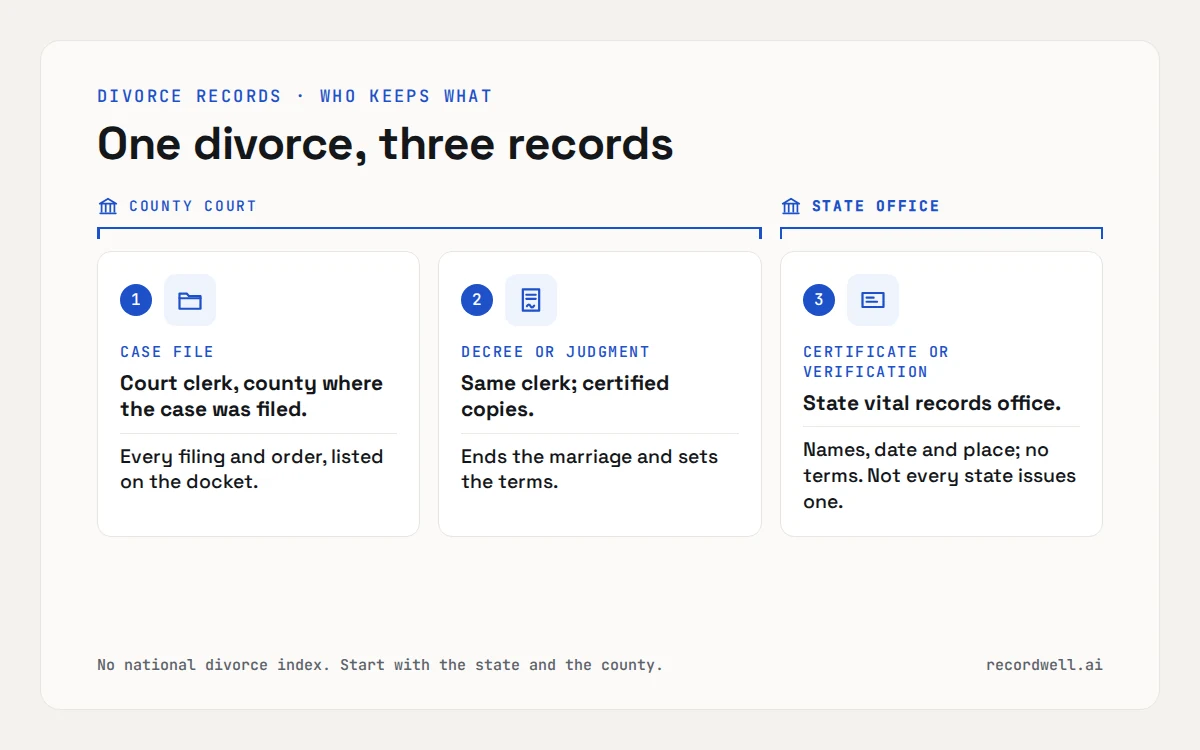1200x750 pixels.
Task: Click the number 2 badge
Action: [477, 300]
